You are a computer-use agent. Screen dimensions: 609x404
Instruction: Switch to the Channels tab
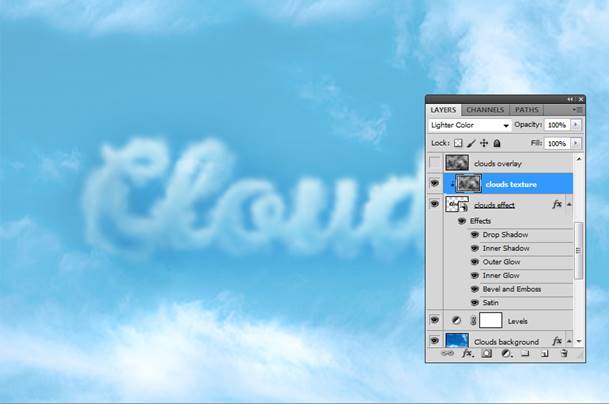tap(485, 110)
